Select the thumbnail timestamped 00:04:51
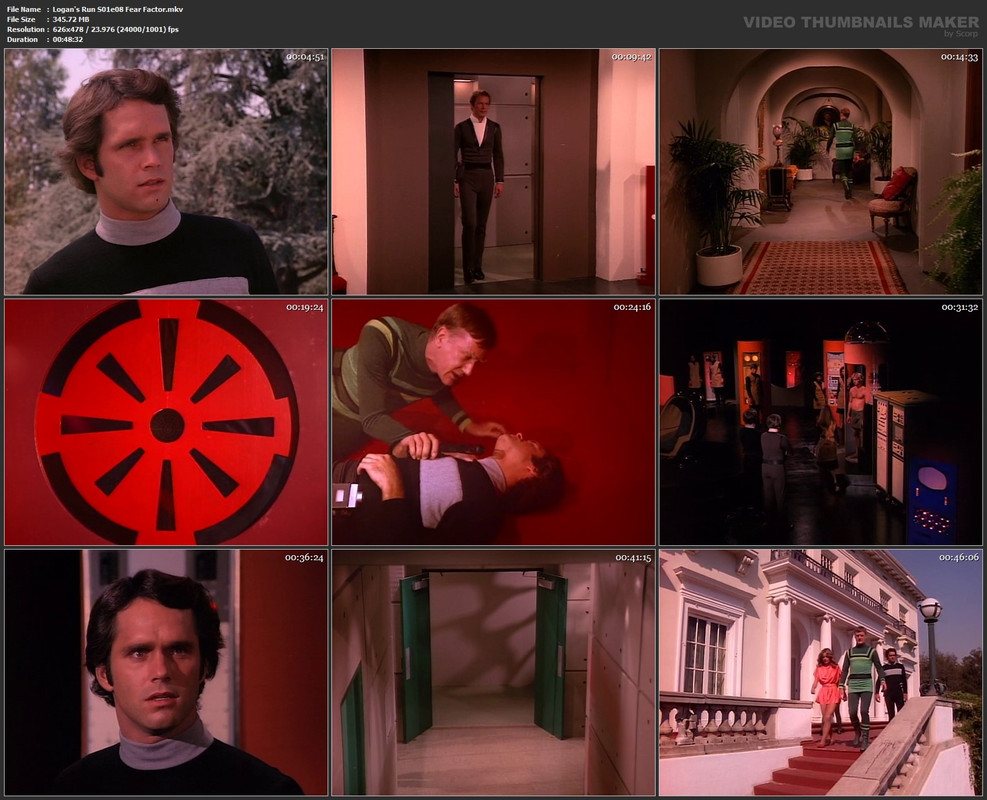 [166, 172]
